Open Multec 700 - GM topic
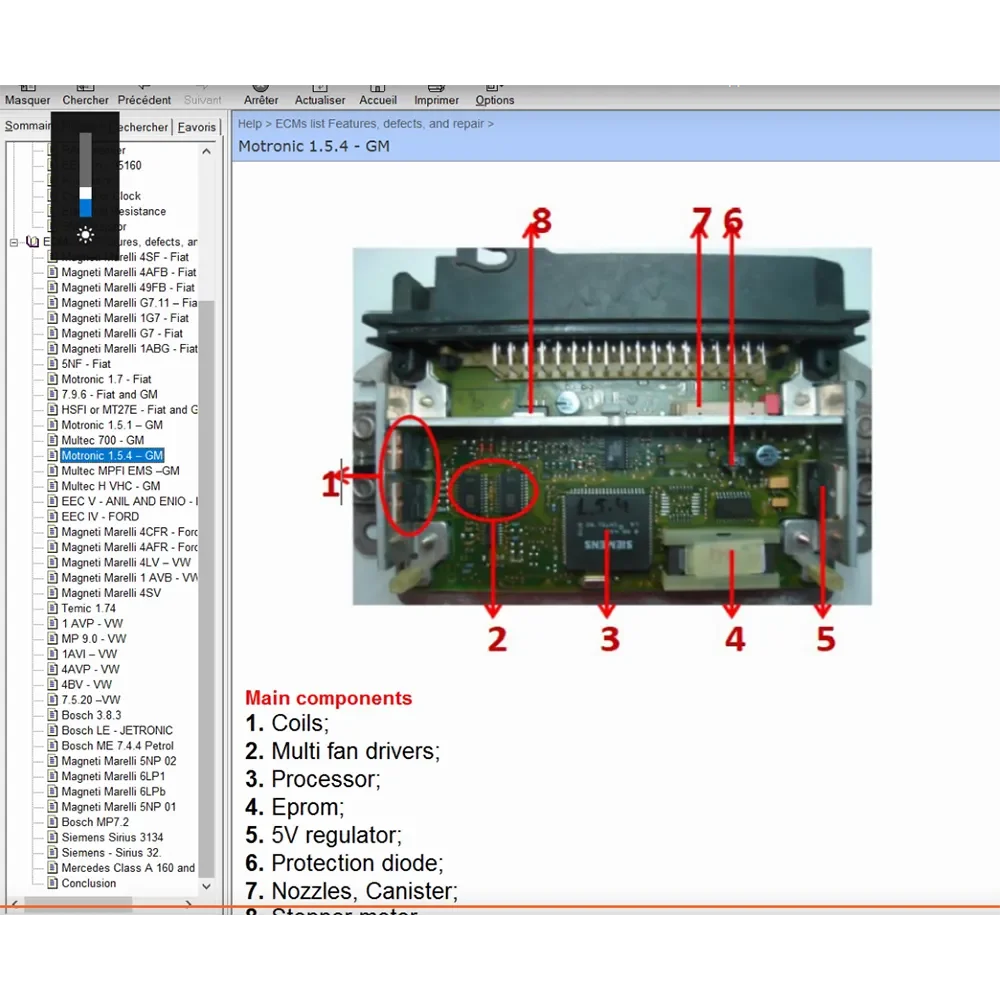The height and width of the screenshot is (1000, 1000). [x=103, y=441]
